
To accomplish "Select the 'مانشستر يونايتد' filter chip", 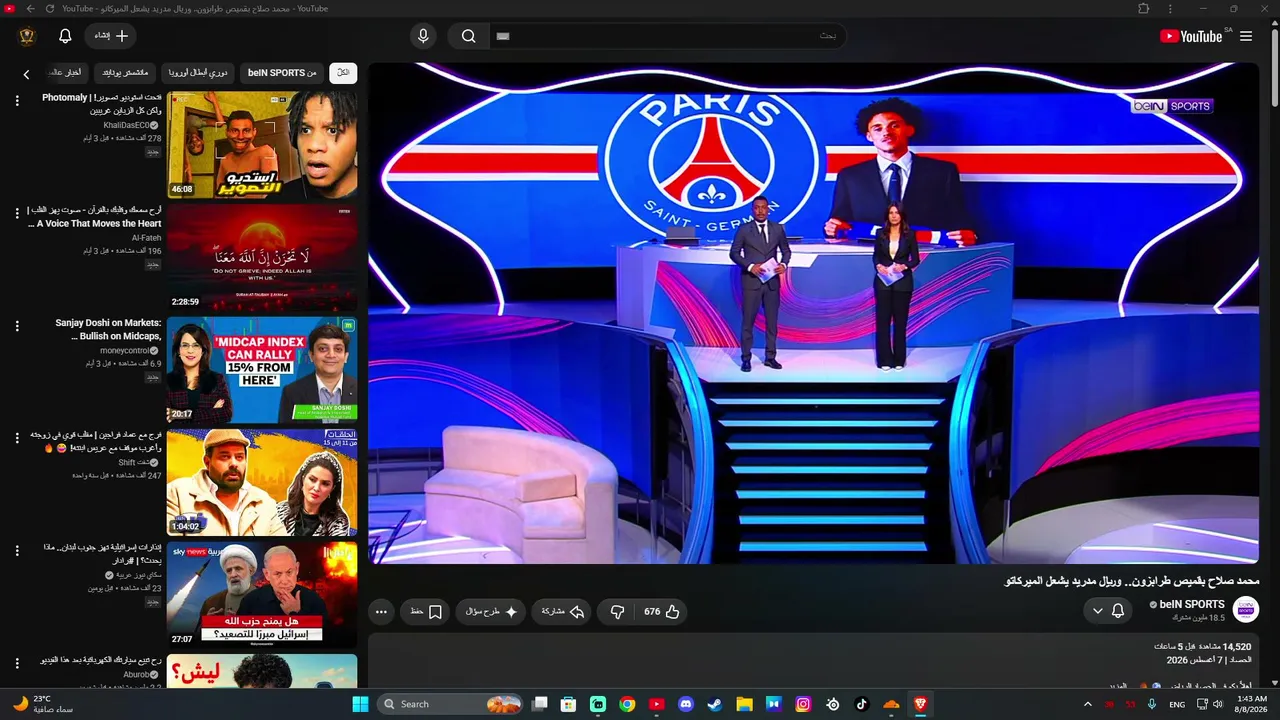I will click(x=125, y=72).
